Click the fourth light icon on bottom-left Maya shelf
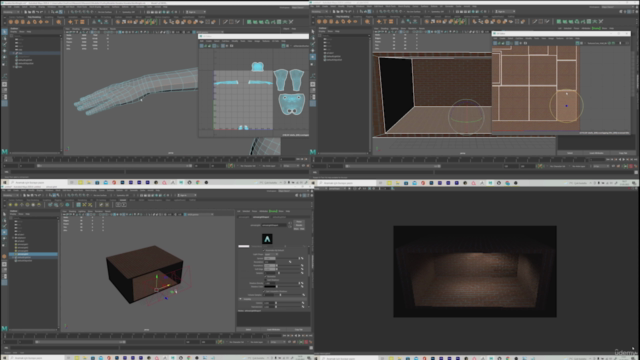Image resolution: width=640 pixels, height=360 pixels. pos(28,204)
